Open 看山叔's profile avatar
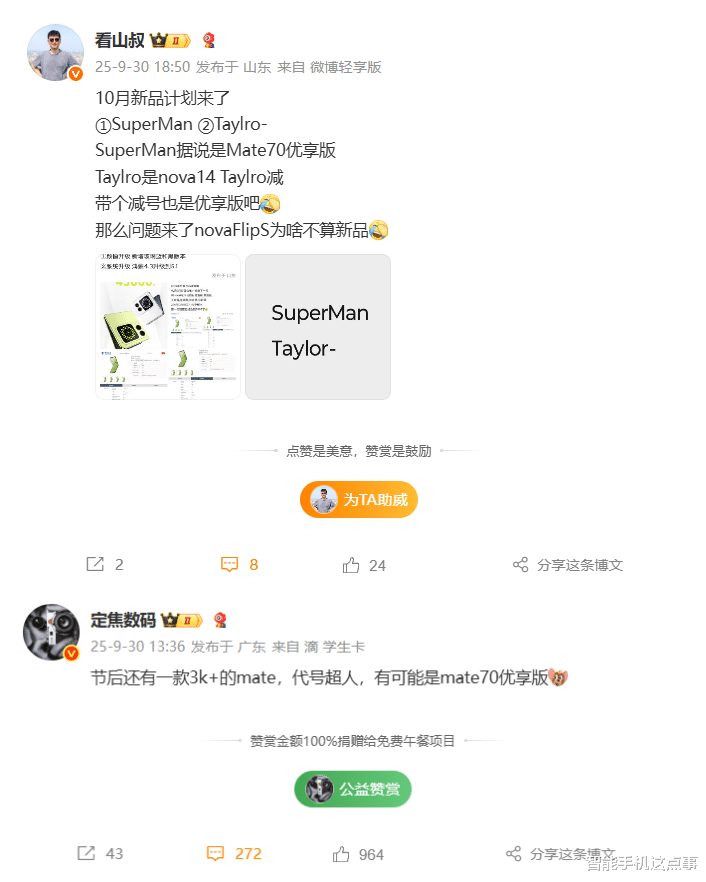 (55, 52)
